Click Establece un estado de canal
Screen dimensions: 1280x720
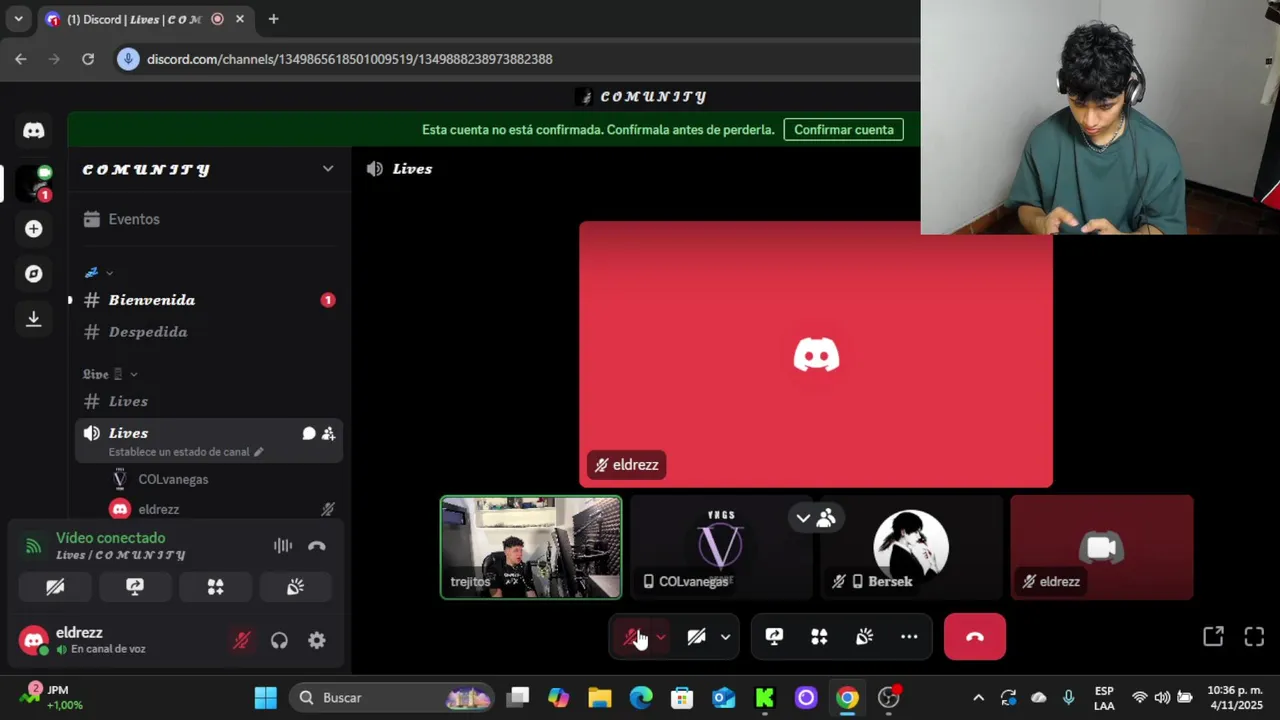pyautogui.click(x=179, y=452)
